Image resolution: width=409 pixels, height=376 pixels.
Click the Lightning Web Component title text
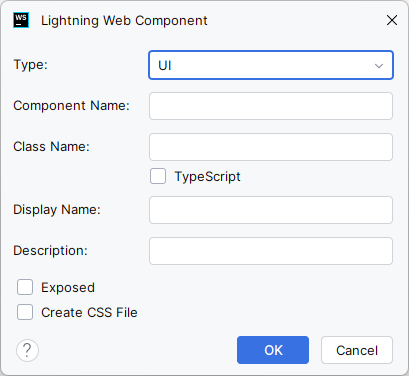(124, 21)
